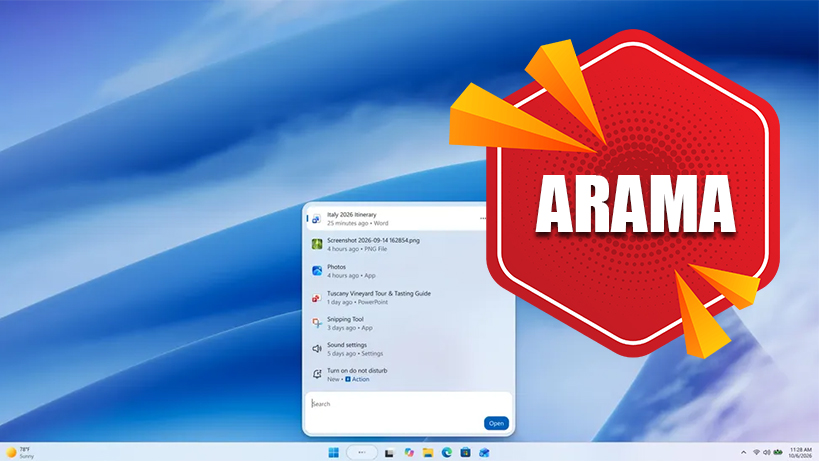Click the Wi-Fi icon in system tray

coord(756,452)
